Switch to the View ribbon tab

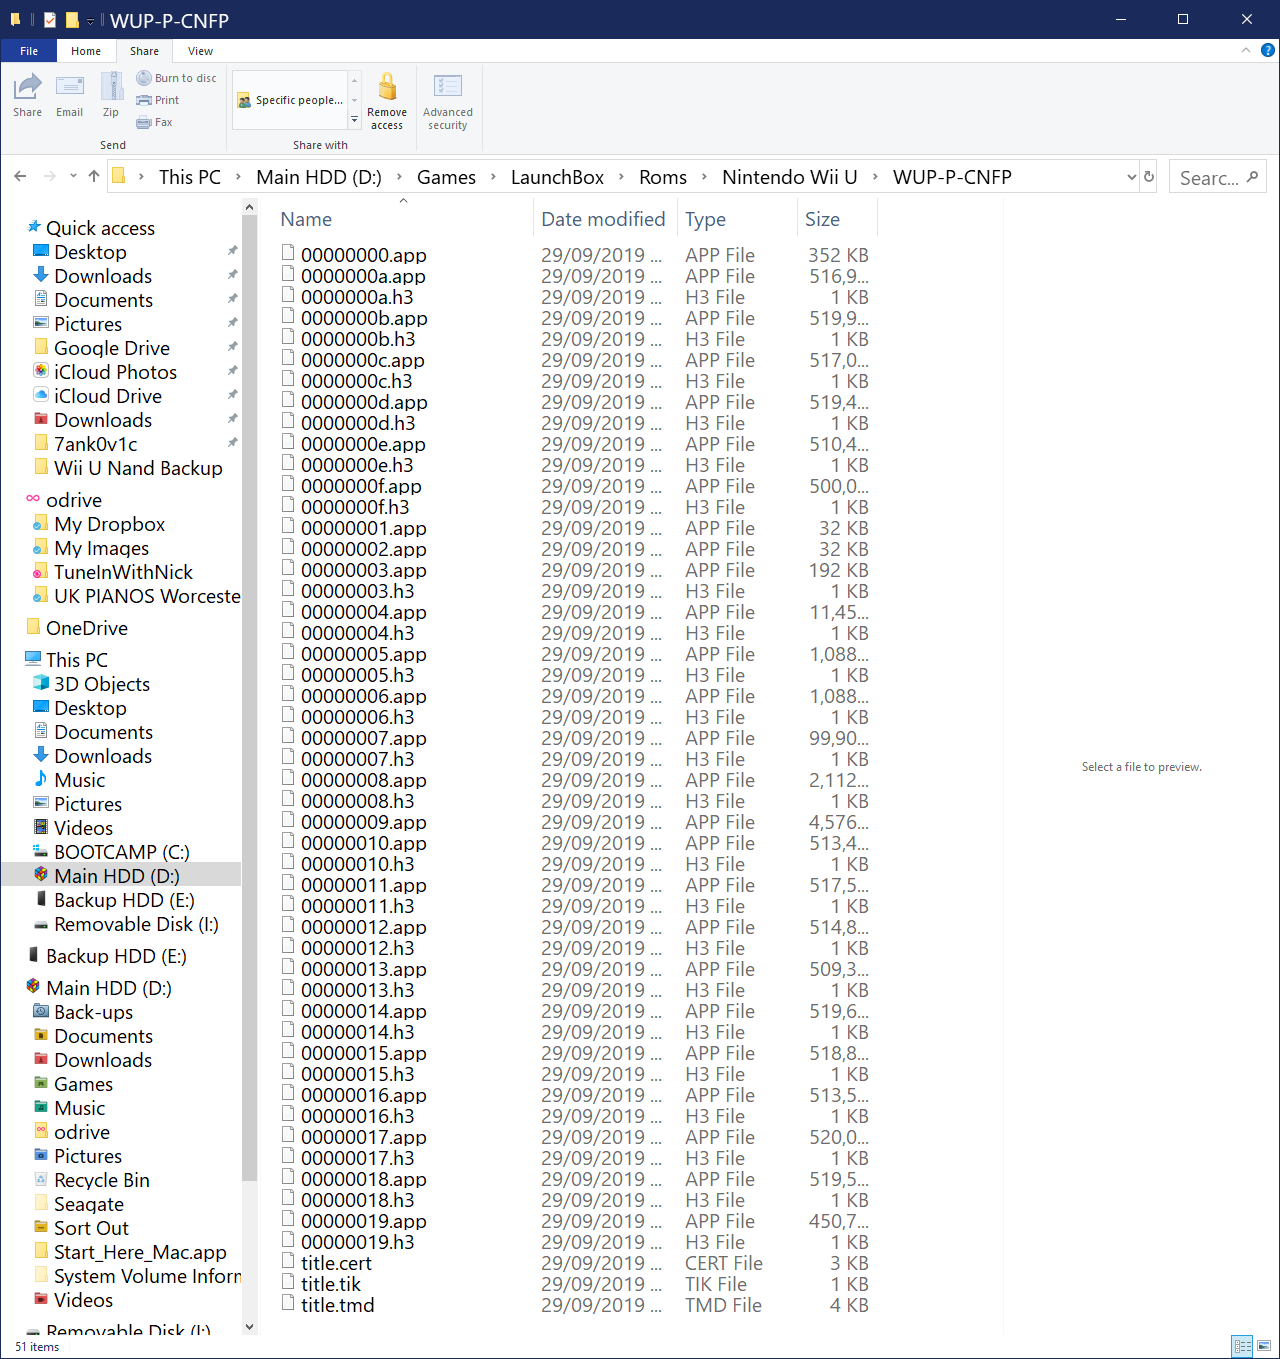point(200,51)
